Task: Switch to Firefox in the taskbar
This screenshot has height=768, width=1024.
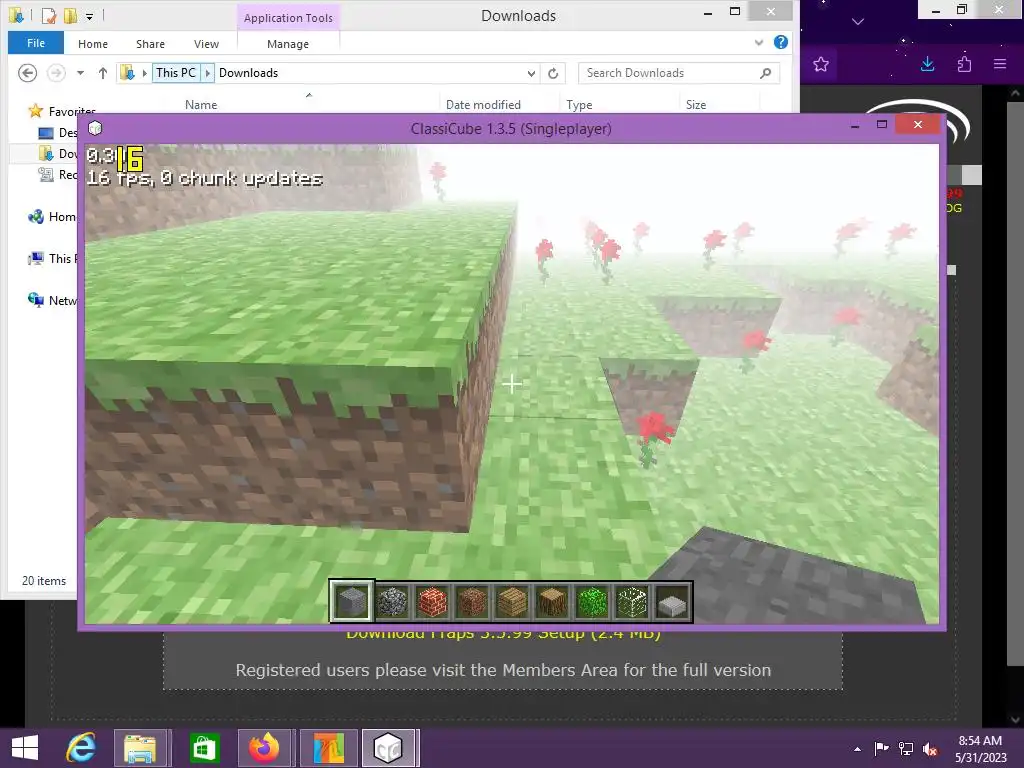Action: pos(264,748)
